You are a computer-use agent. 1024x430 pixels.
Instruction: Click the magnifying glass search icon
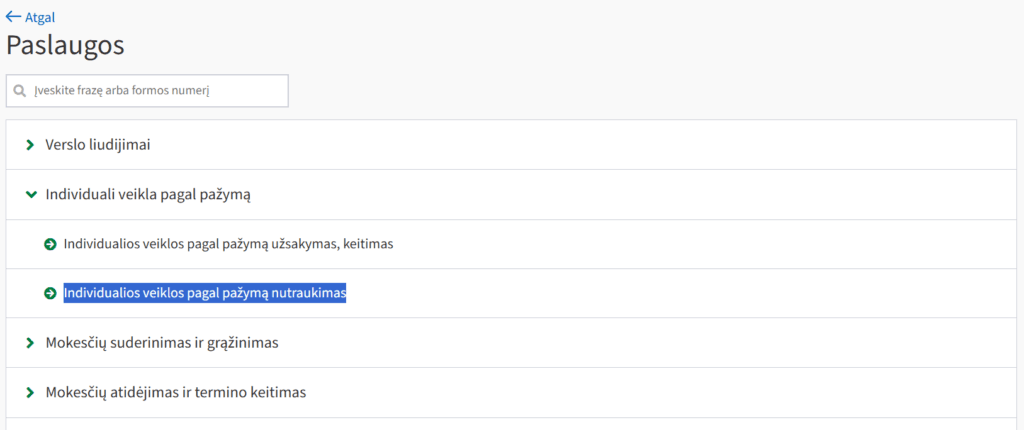[20, 91]
